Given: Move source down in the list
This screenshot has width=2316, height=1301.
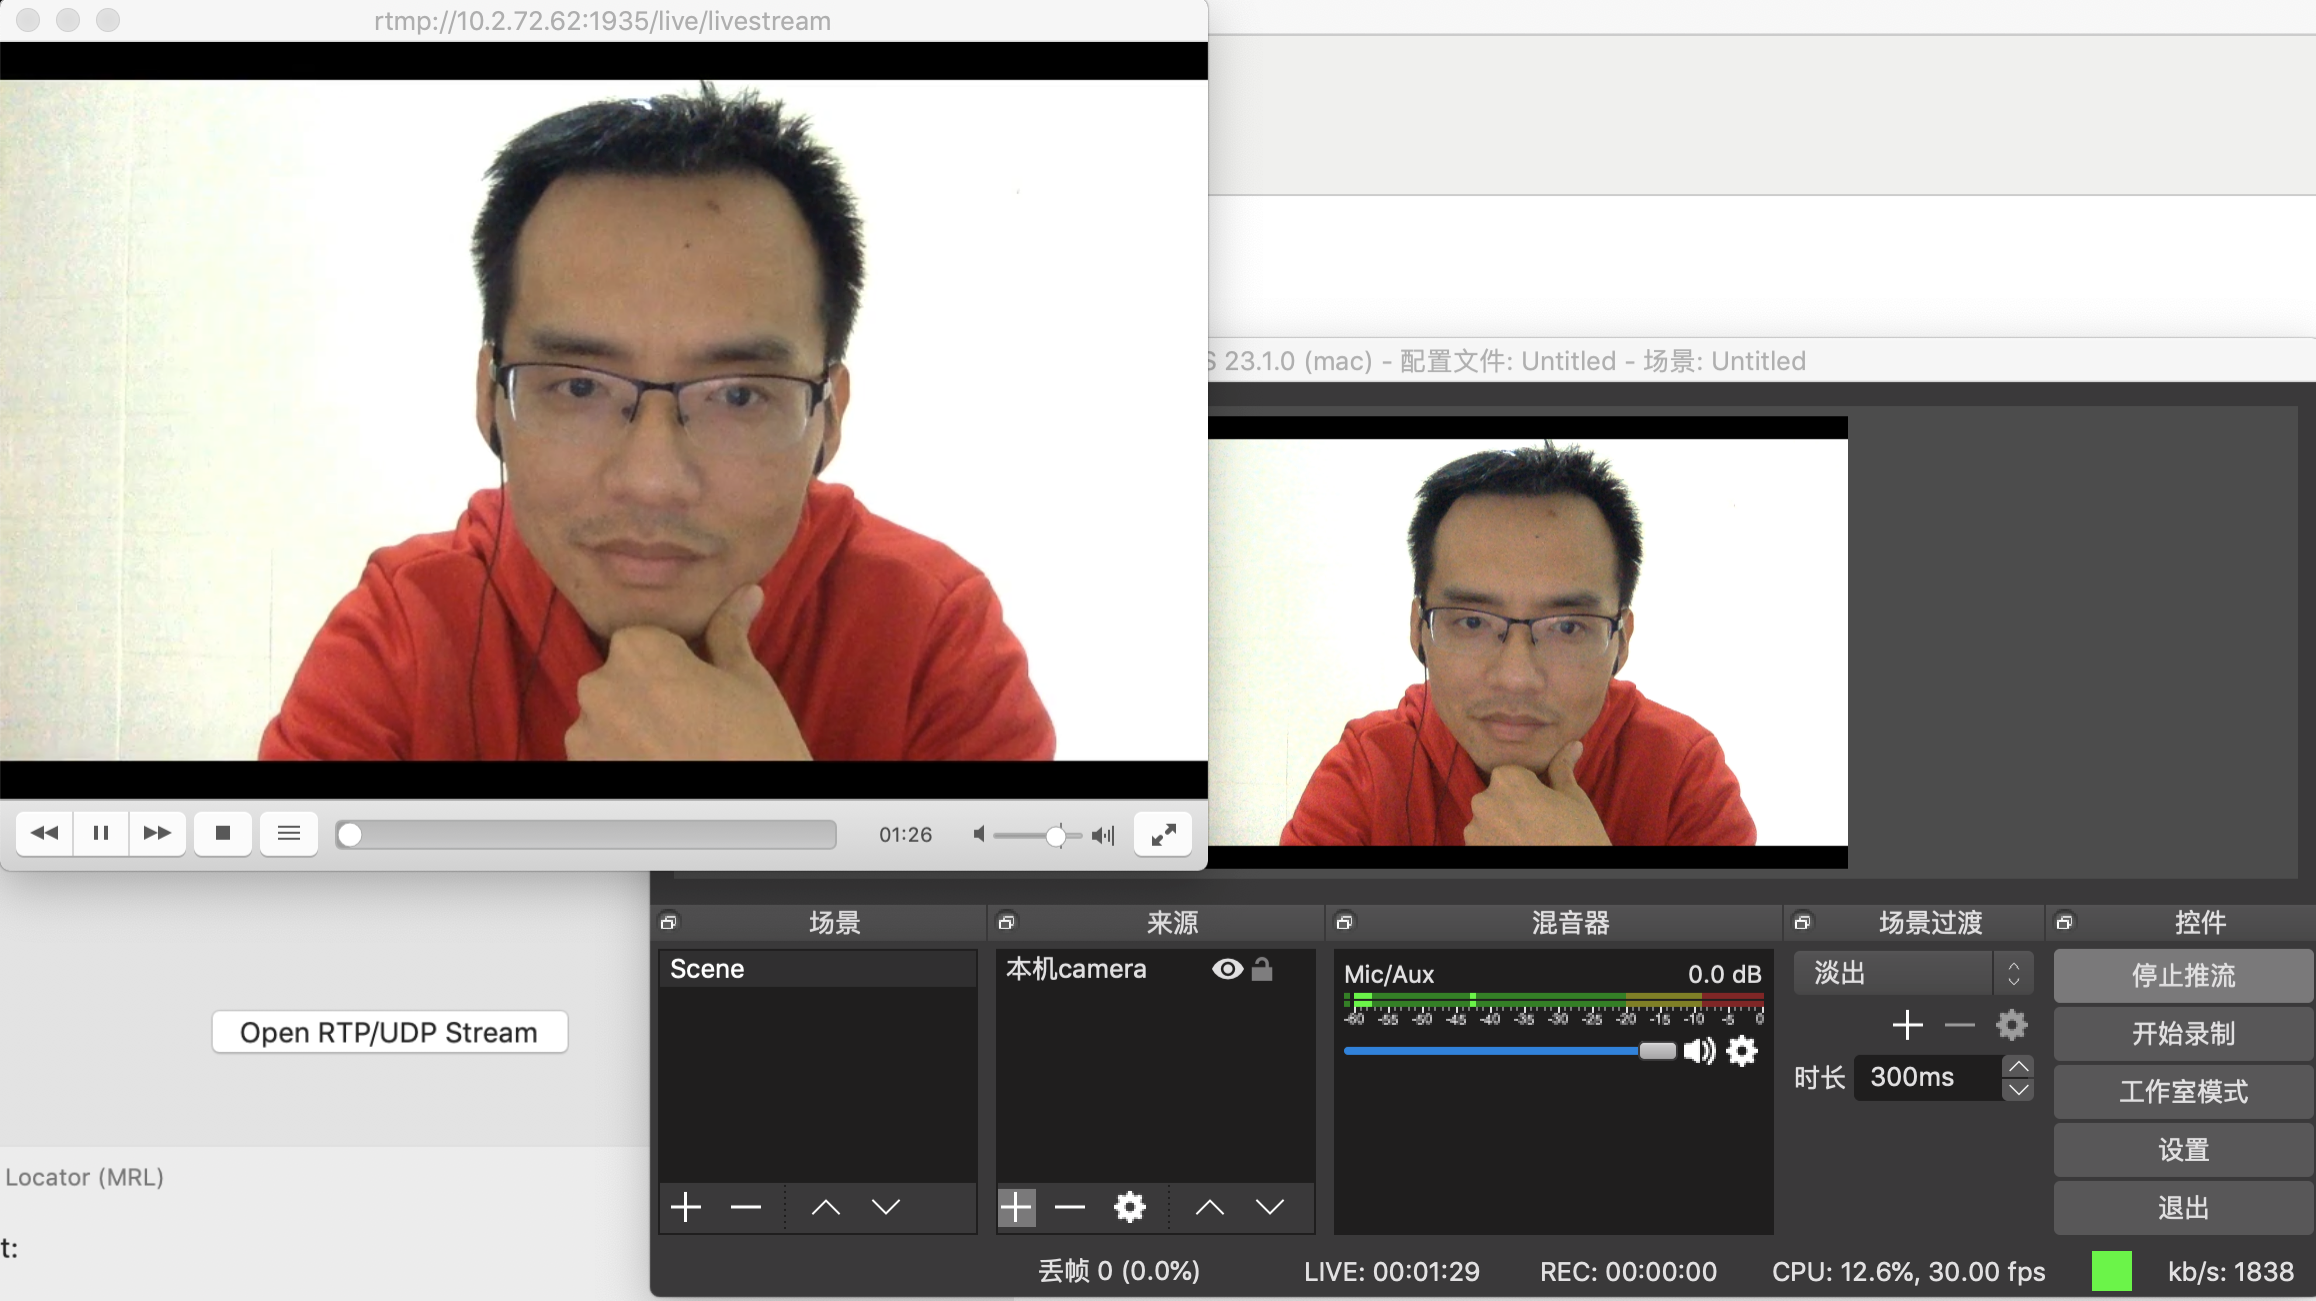Looking at the screenshot, I should tap(1270, 1207).
